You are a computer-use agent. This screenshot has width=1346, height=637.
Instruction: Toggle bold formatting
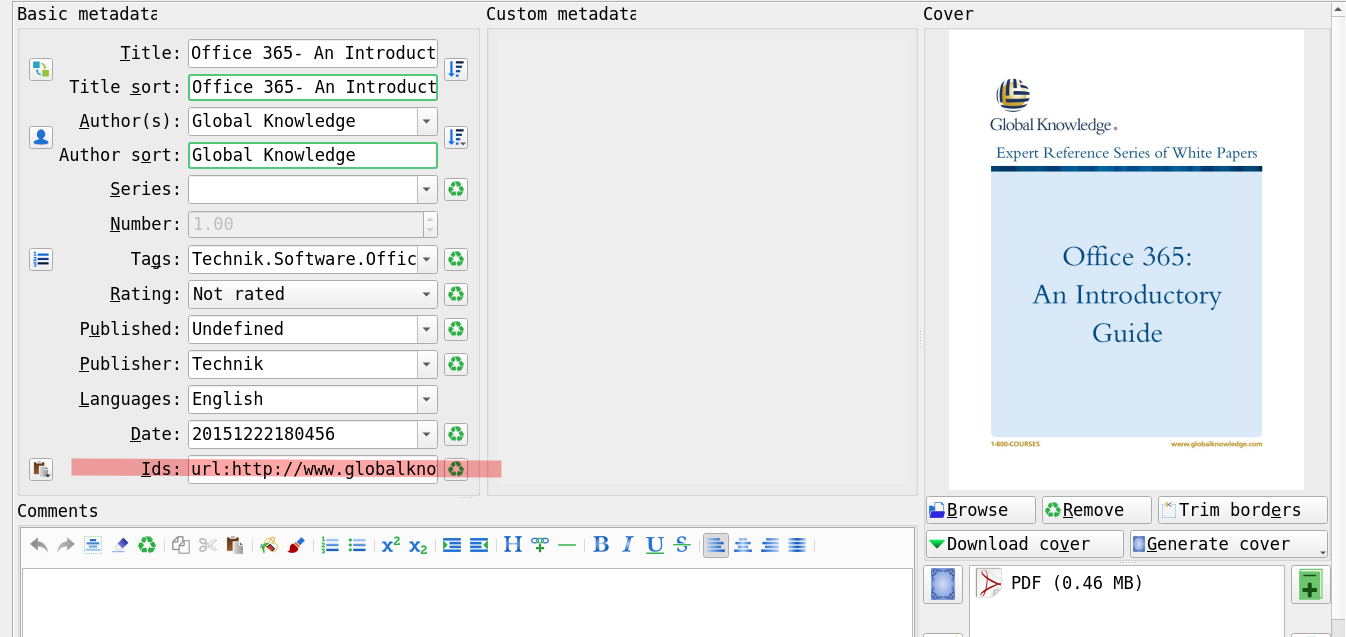click(x=601, y=545)
